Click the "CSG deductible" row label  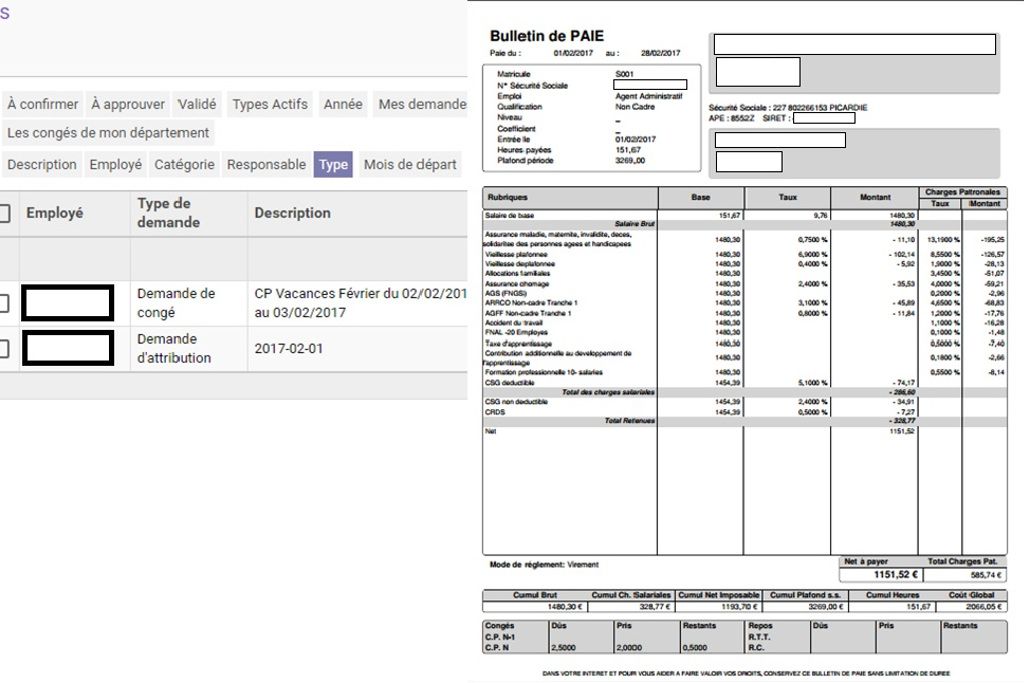[509, 383]
